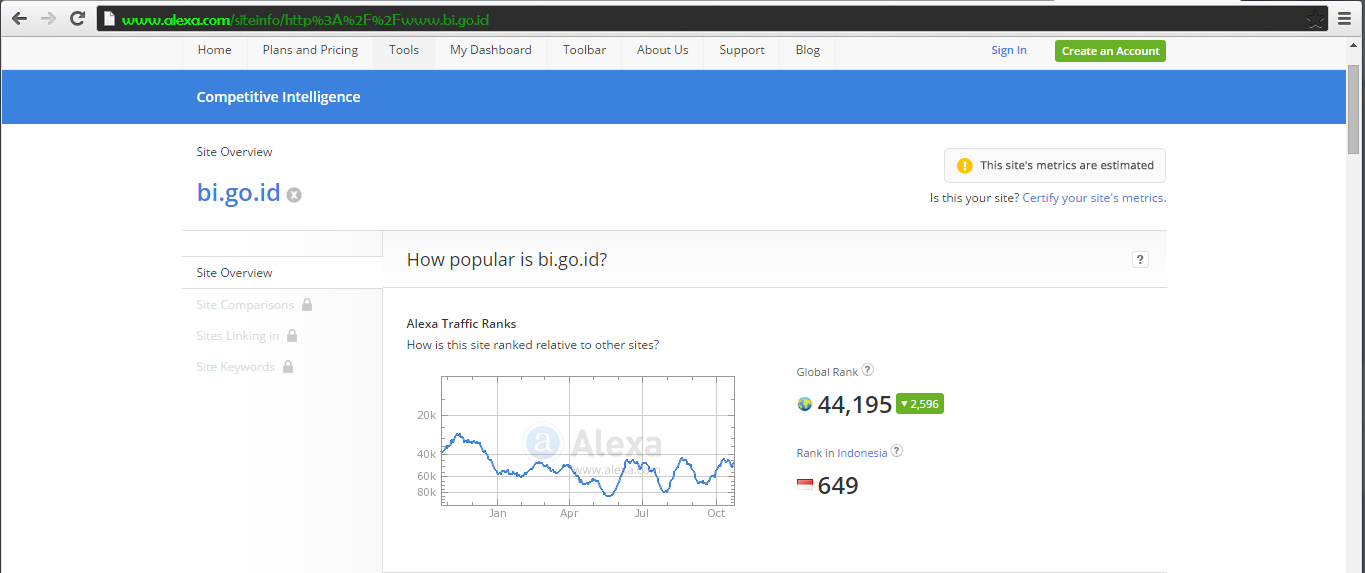The height and width of the screenshot is (573, 1365).
Task: Click 'How is this site ranked' text
Action: click(x=533, y=345)
